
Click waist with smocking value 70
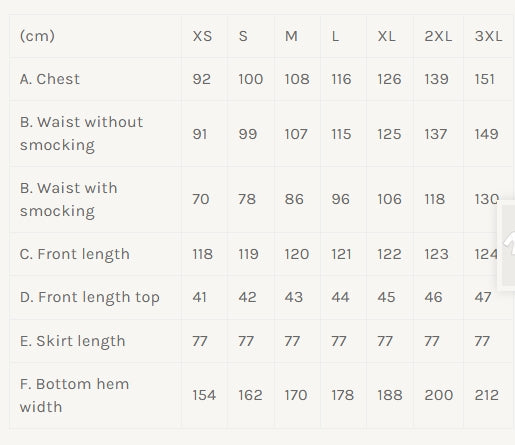(x=201, y=199)
